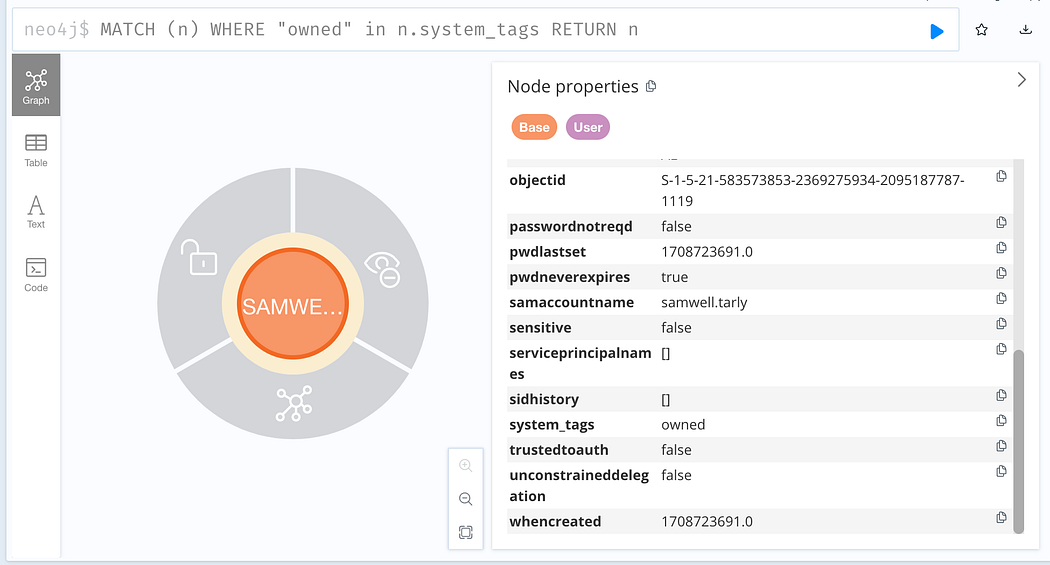The height and width of the screenshot is (565, 1050).
Task: Click the User label badge
Action: [588, 127]
